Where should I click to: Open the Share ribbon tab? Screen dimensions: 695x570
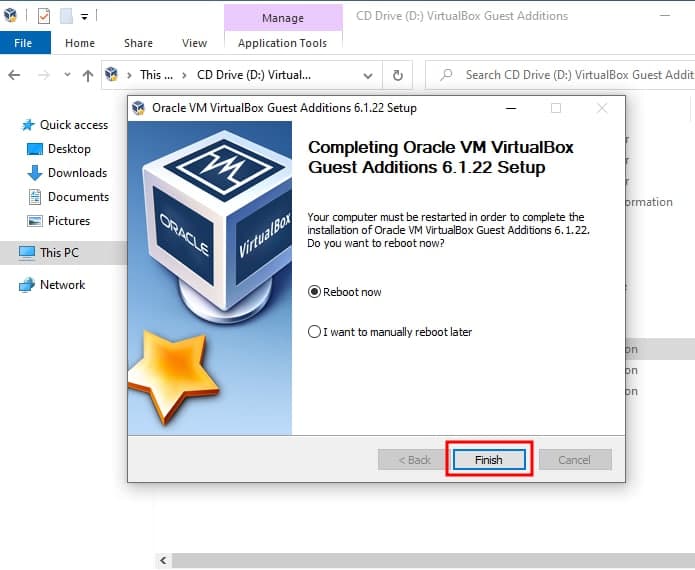click(138, 43)
